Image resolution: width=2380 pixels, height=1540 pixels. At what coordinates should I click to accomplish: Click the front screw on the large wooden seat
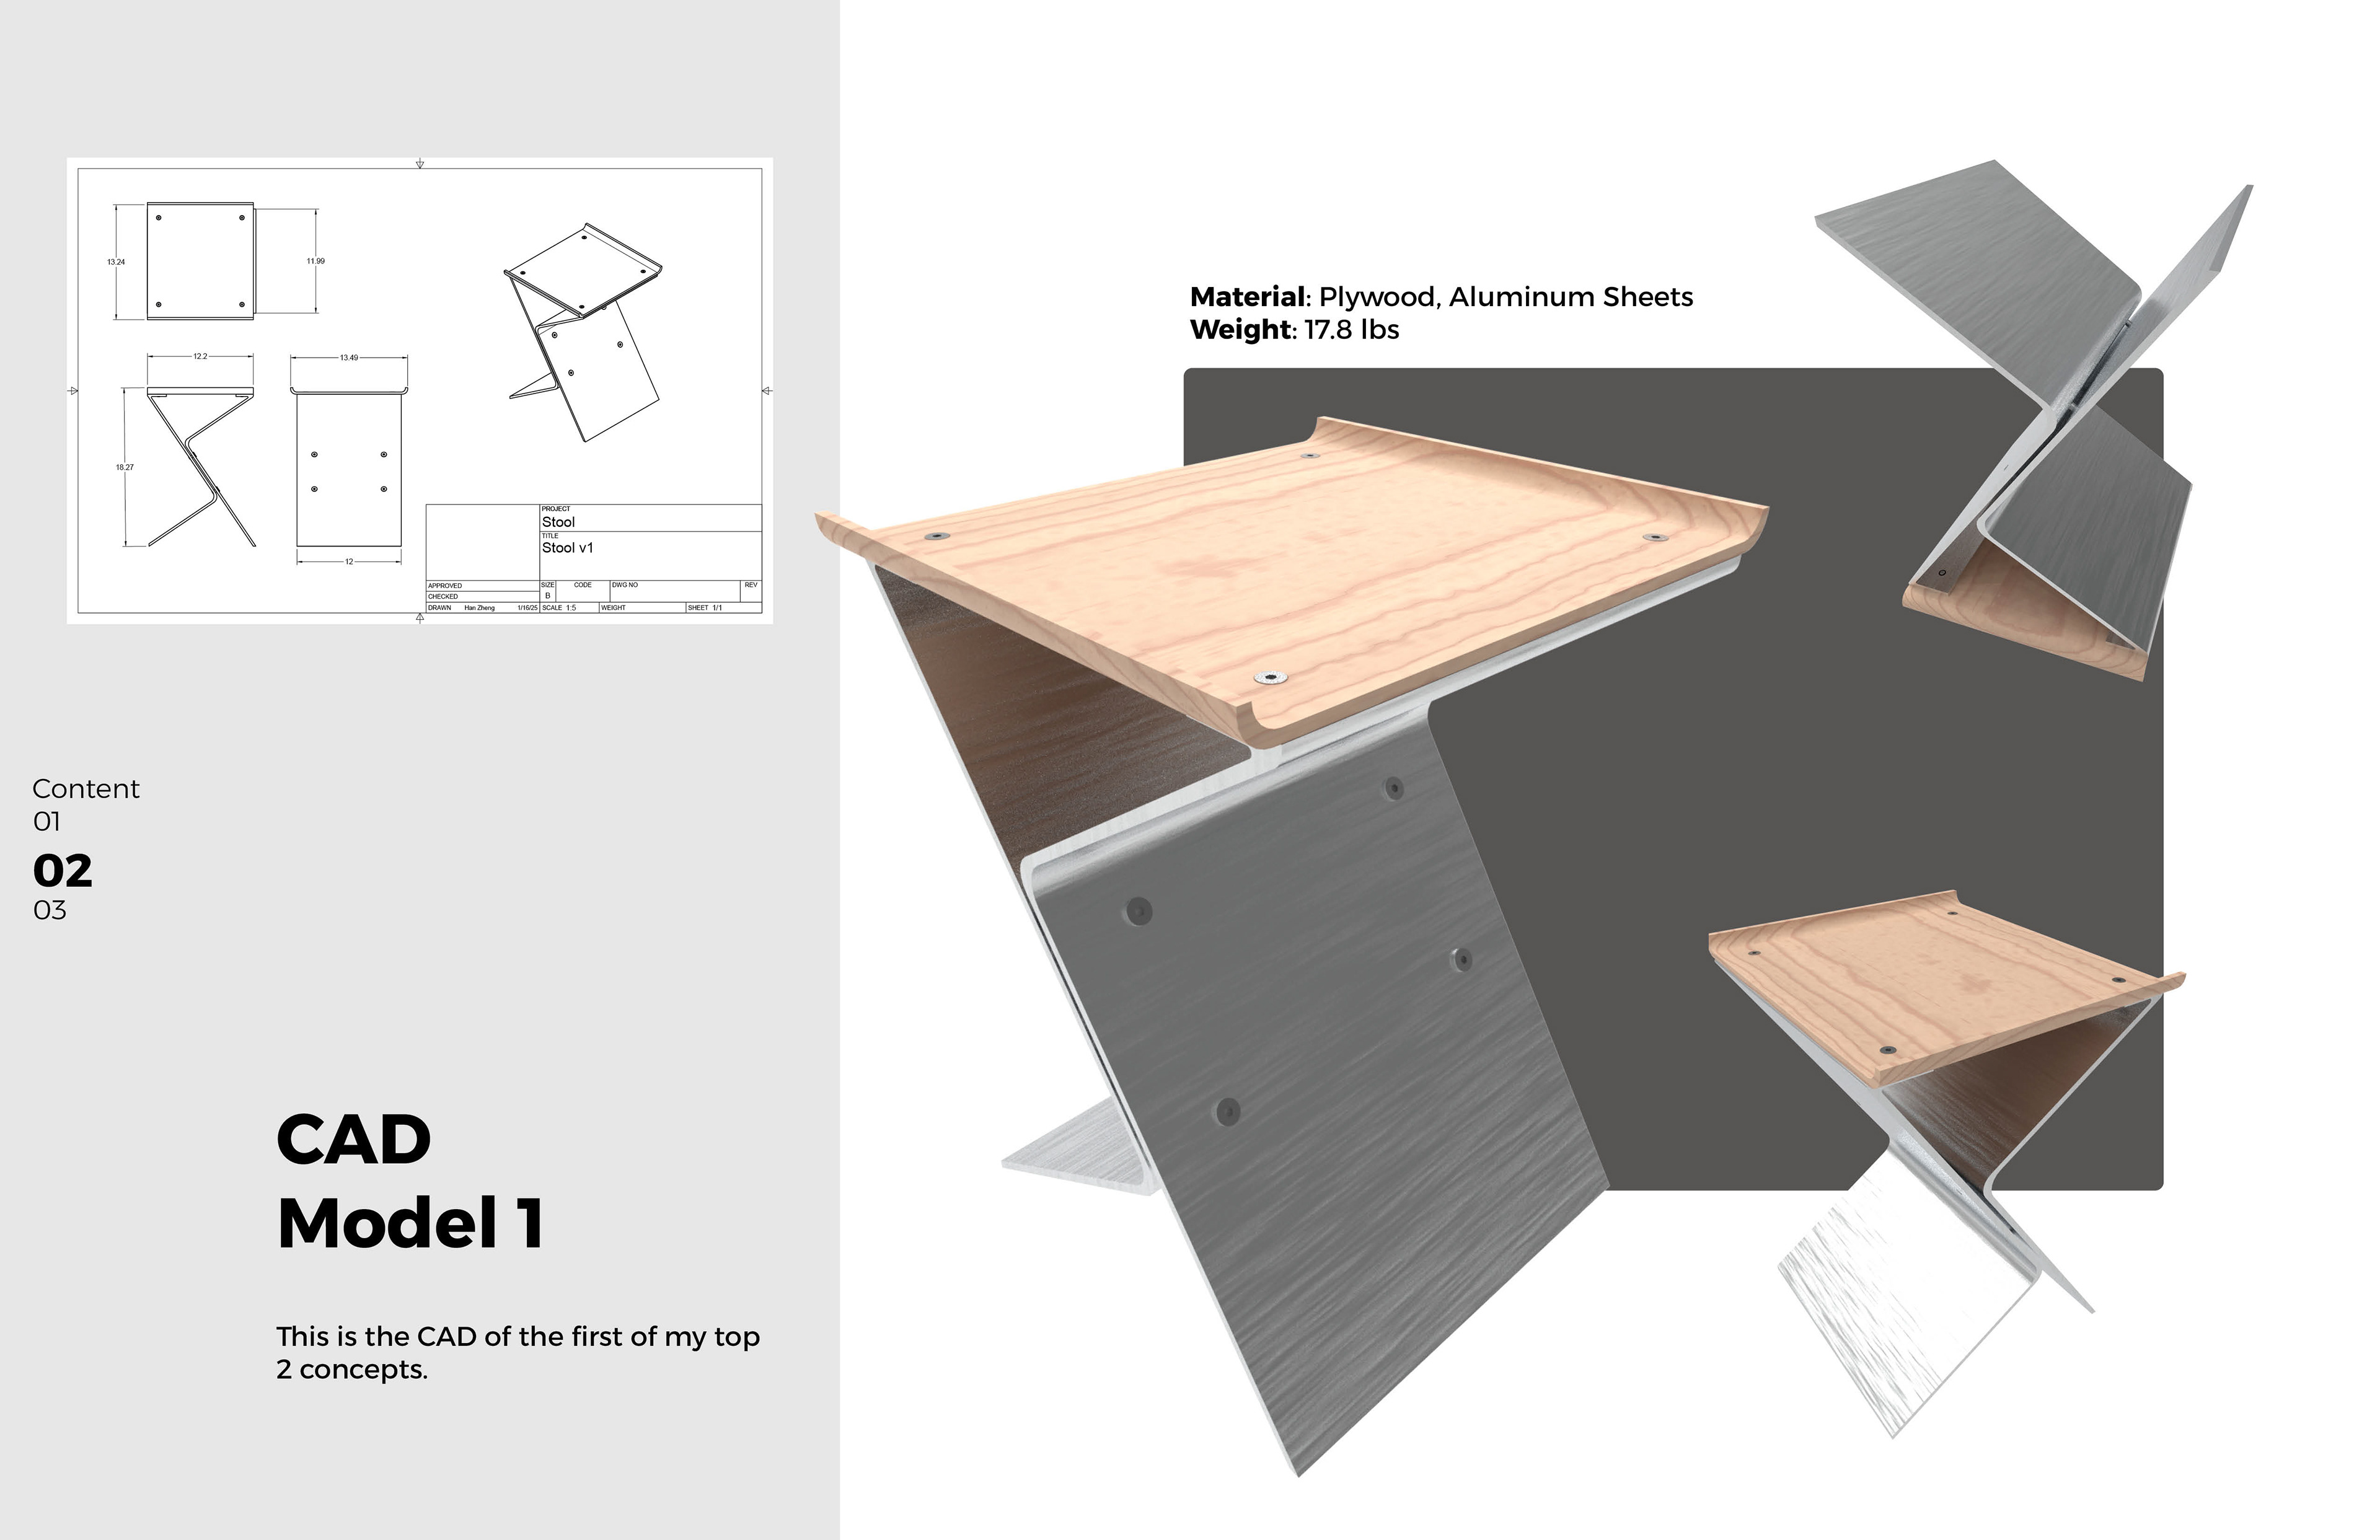click(1270, 678)
